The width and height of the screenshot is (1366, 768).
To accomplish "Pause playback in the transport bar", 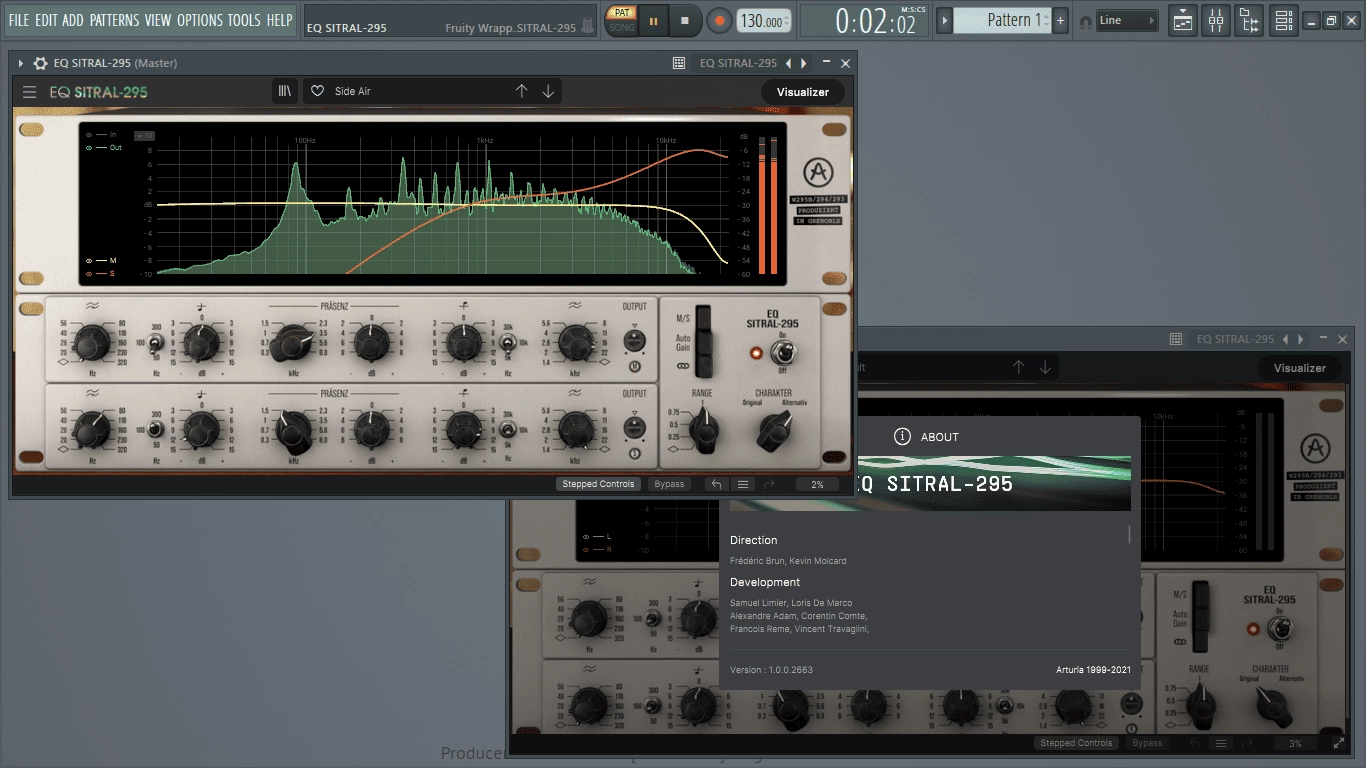I will pyautogui.click(x=653, y=20).
